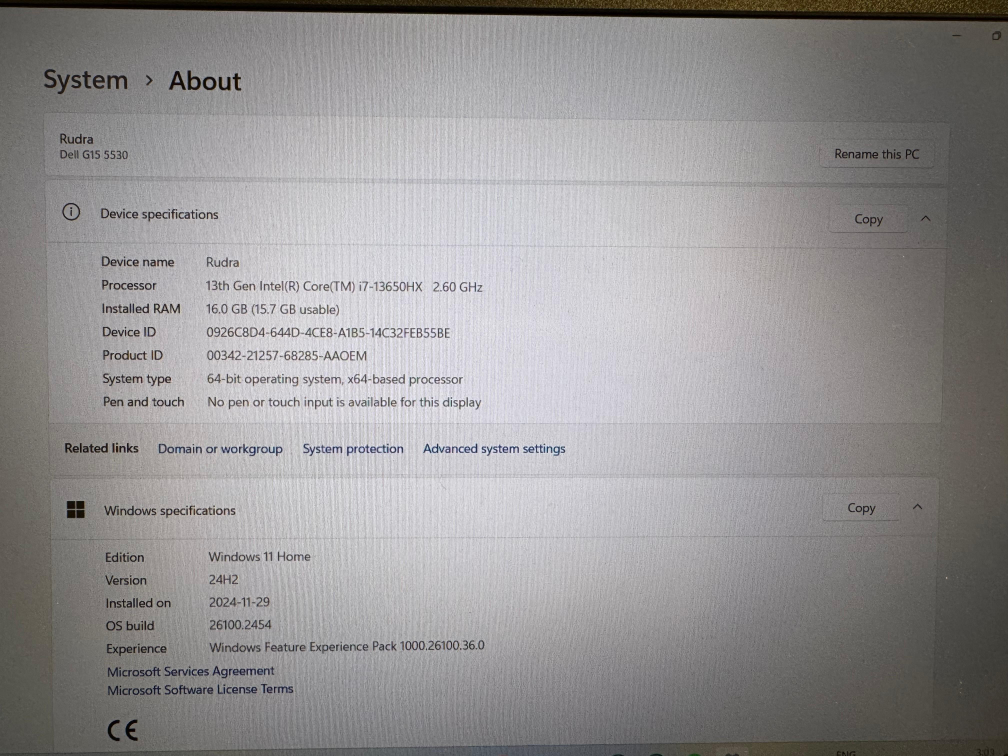The width and height of the screenshot is (1008, 756).
Task: Open Microsoft Software License Terms link
Action: click(x=200, y=689)
